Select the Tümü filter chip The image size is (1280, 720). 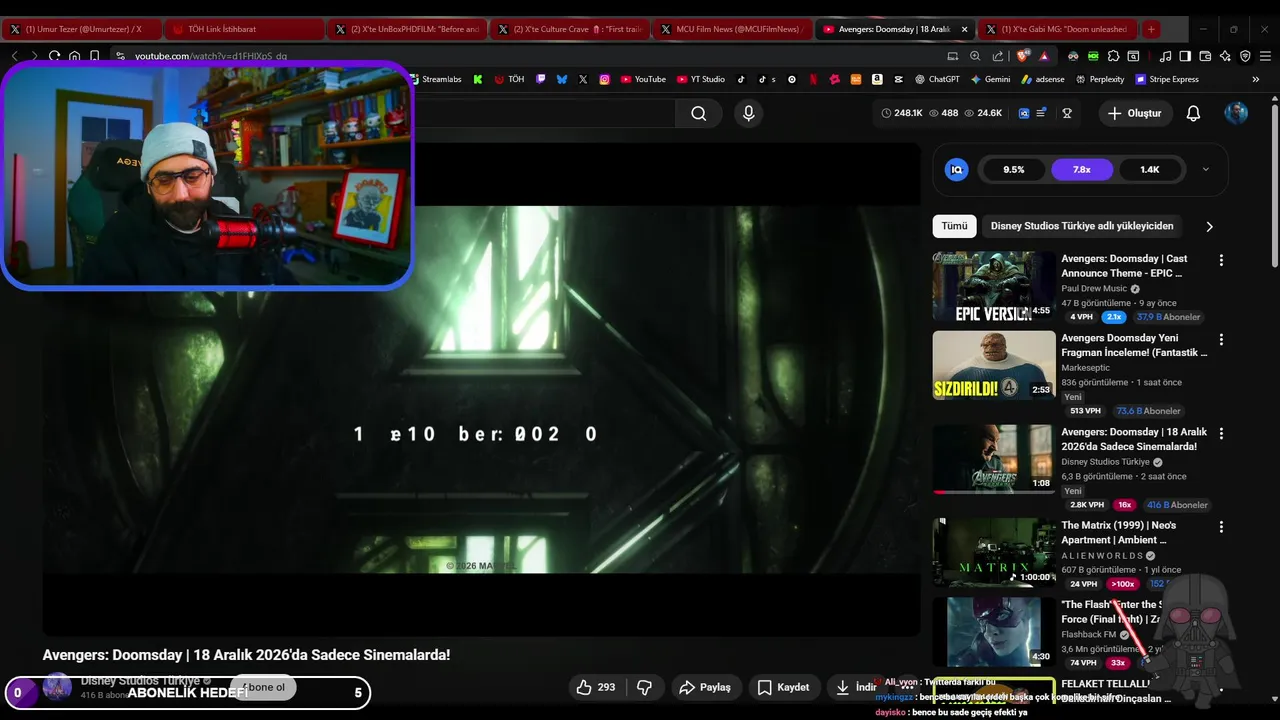(x=954, y=226)
